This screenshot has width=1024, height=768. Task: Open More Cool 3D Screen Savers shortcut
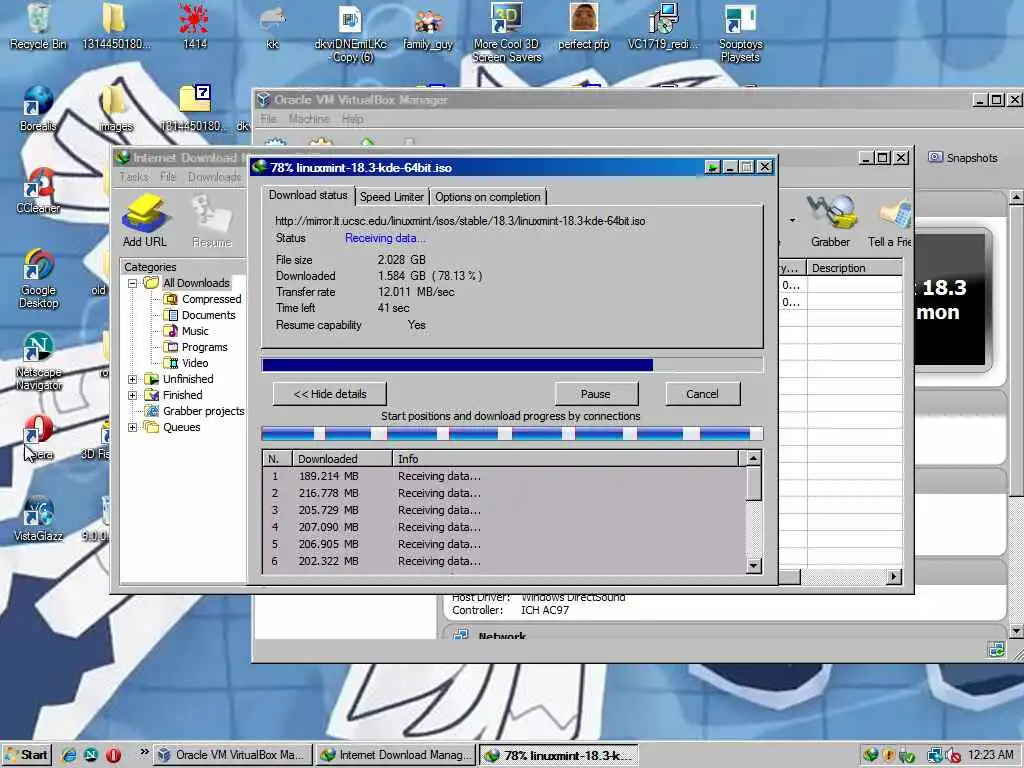(507, 31)
